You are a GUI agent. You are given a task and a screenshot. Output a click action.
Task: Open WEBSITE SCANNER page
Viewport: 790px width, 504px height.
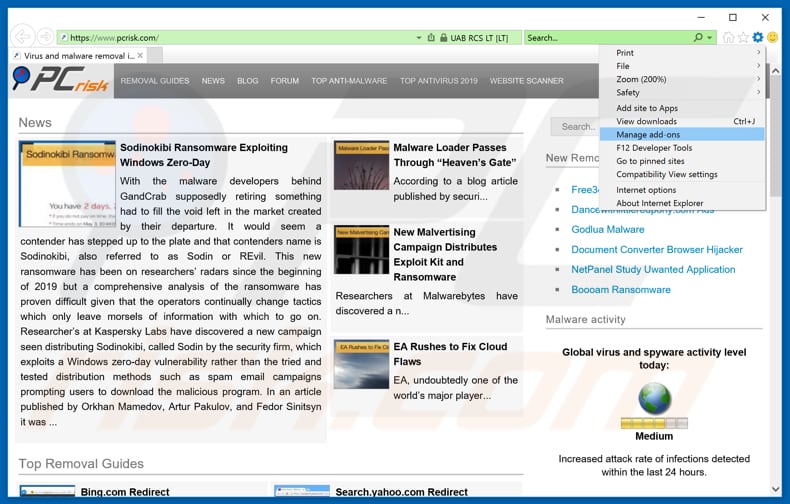point(526,81)
